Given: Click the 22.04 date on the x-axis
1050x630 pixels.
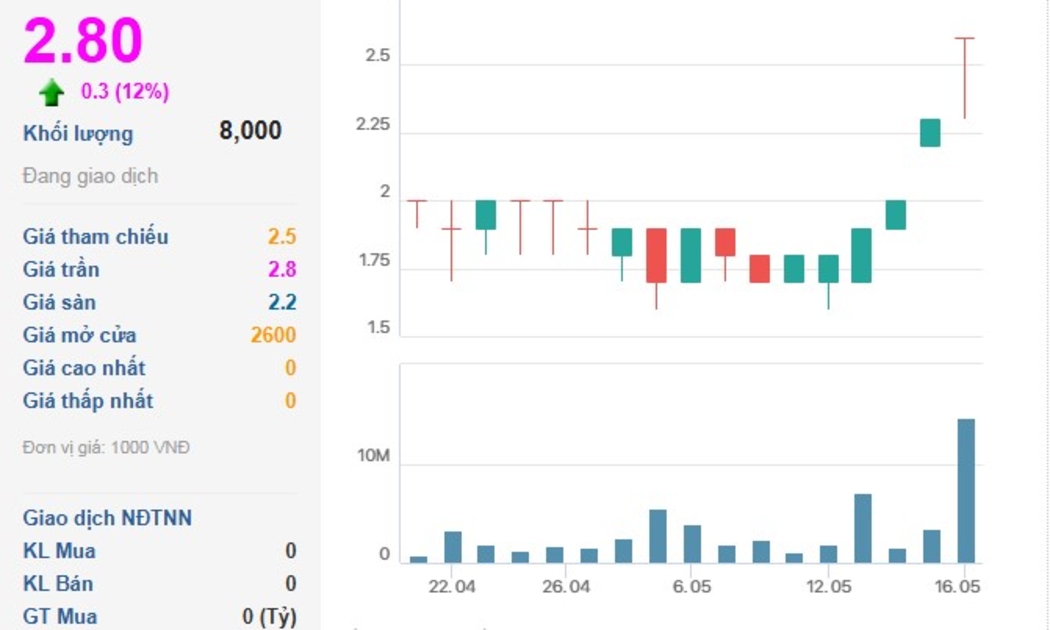Looking at the screenshot, I should [x=452, y=587].
